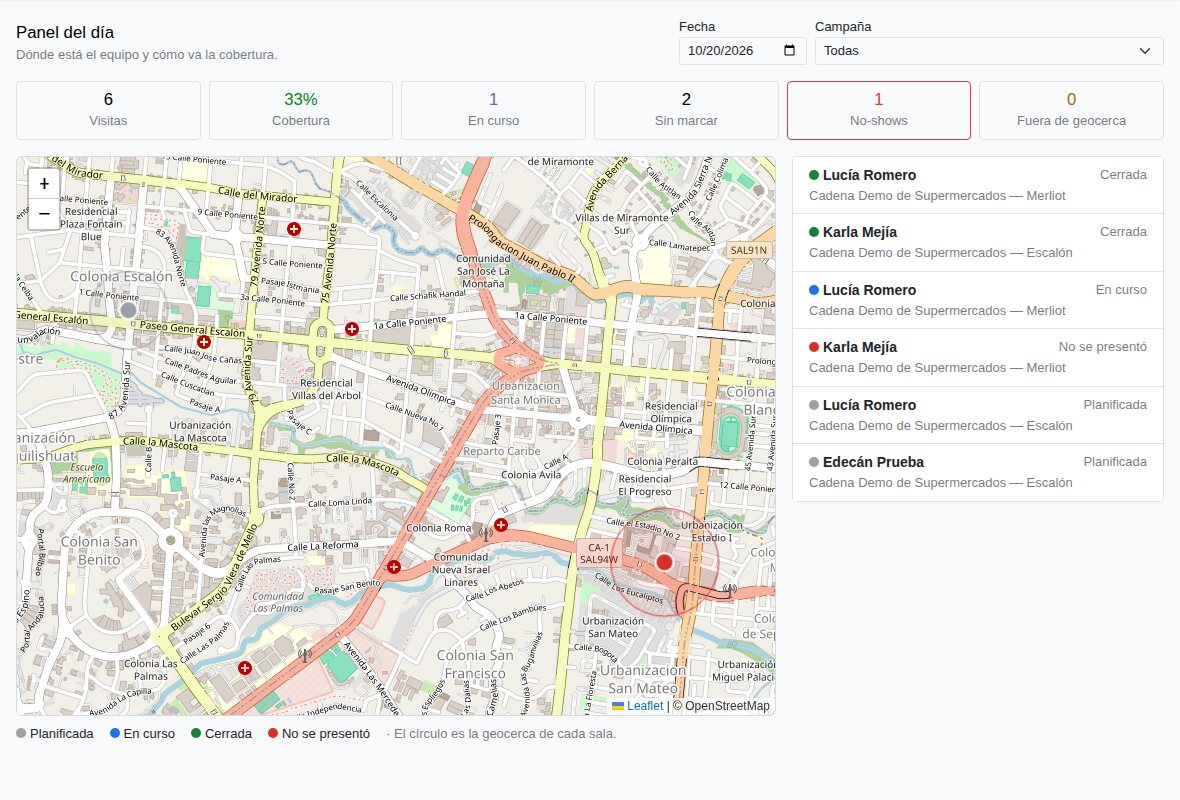Filter by Fuera de geocerca card
1180x800 pixels.
[x=1072, y=111]
